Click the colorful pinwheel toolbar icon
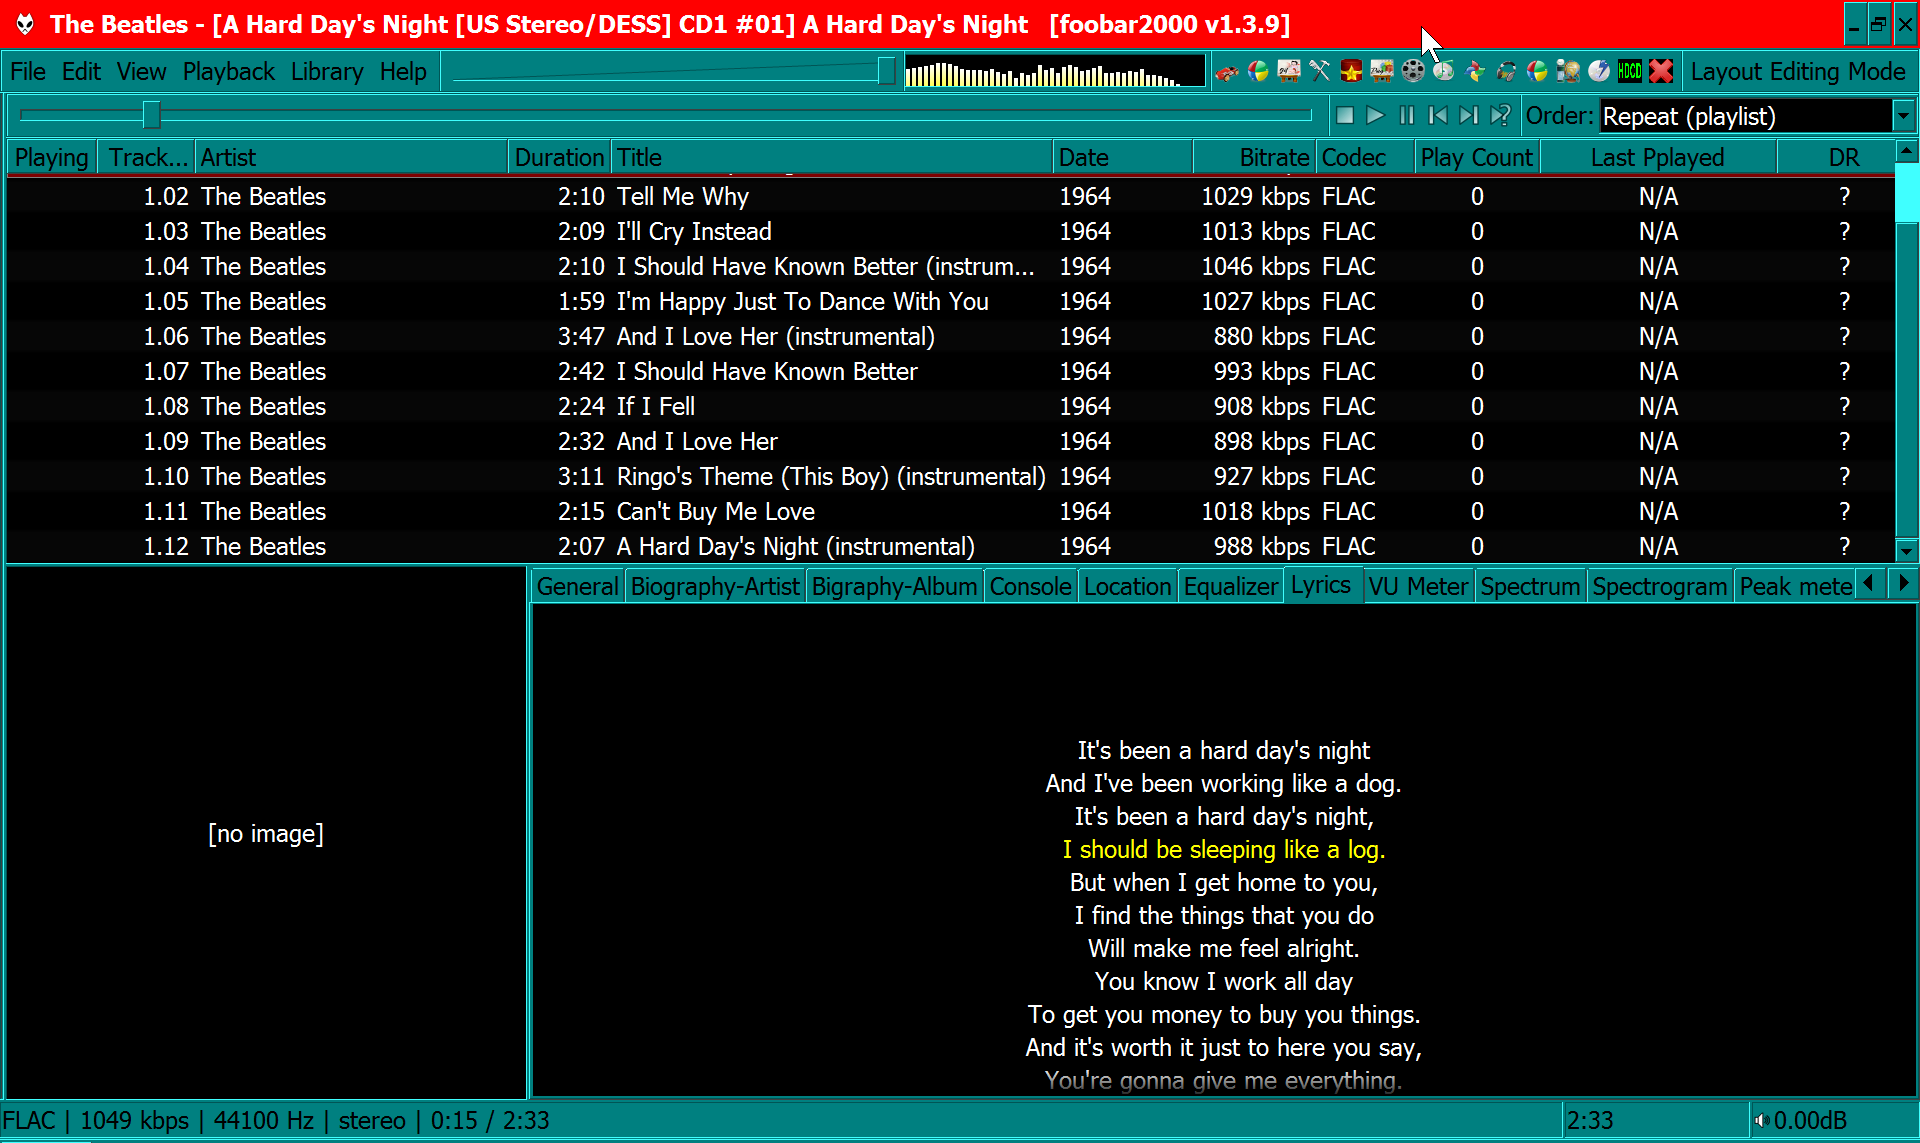 coord(1475,71)
